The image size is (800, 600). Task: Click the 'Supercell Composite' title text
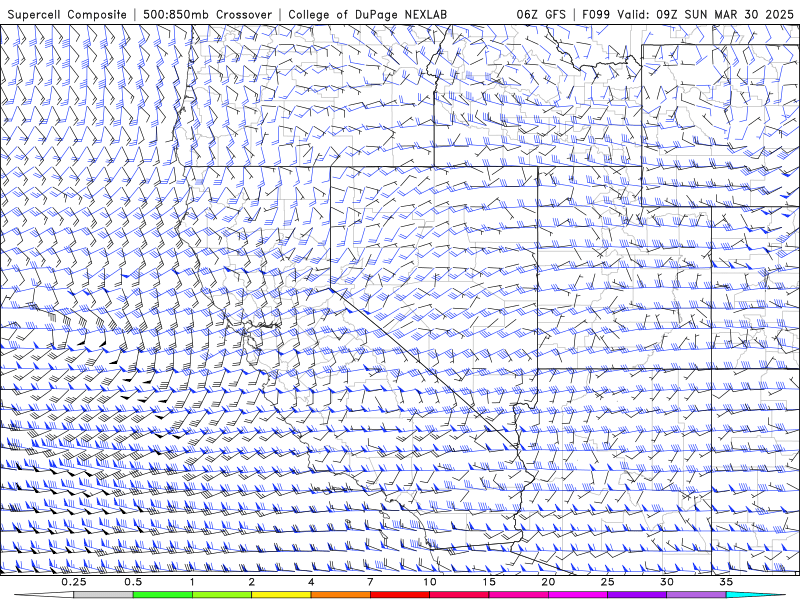coord(67,14)
